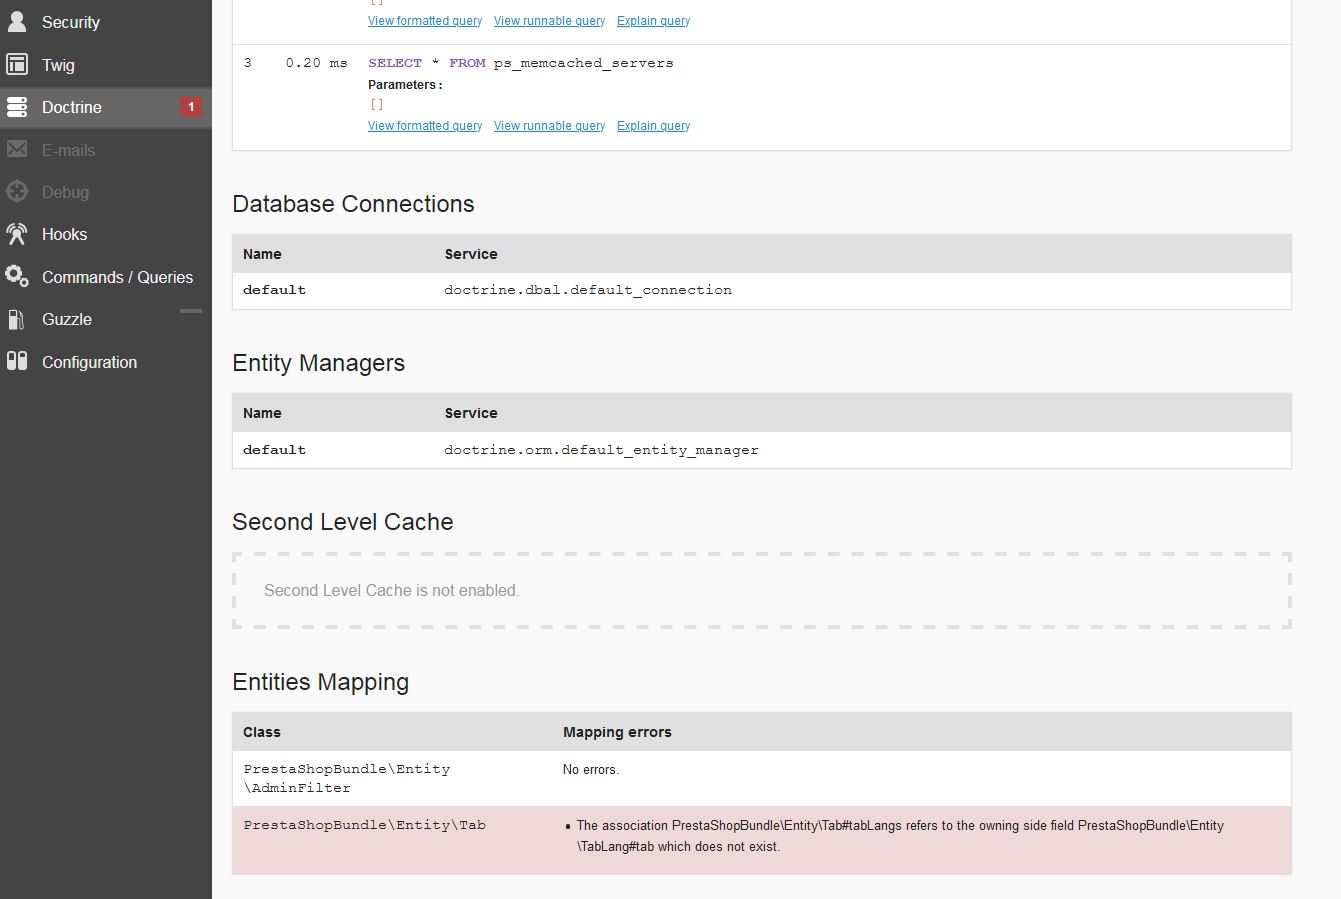The width and height of the screenshot is (1341, 899).
Task: Open the Hooks panel icon
Action: (x=17, y=234)
